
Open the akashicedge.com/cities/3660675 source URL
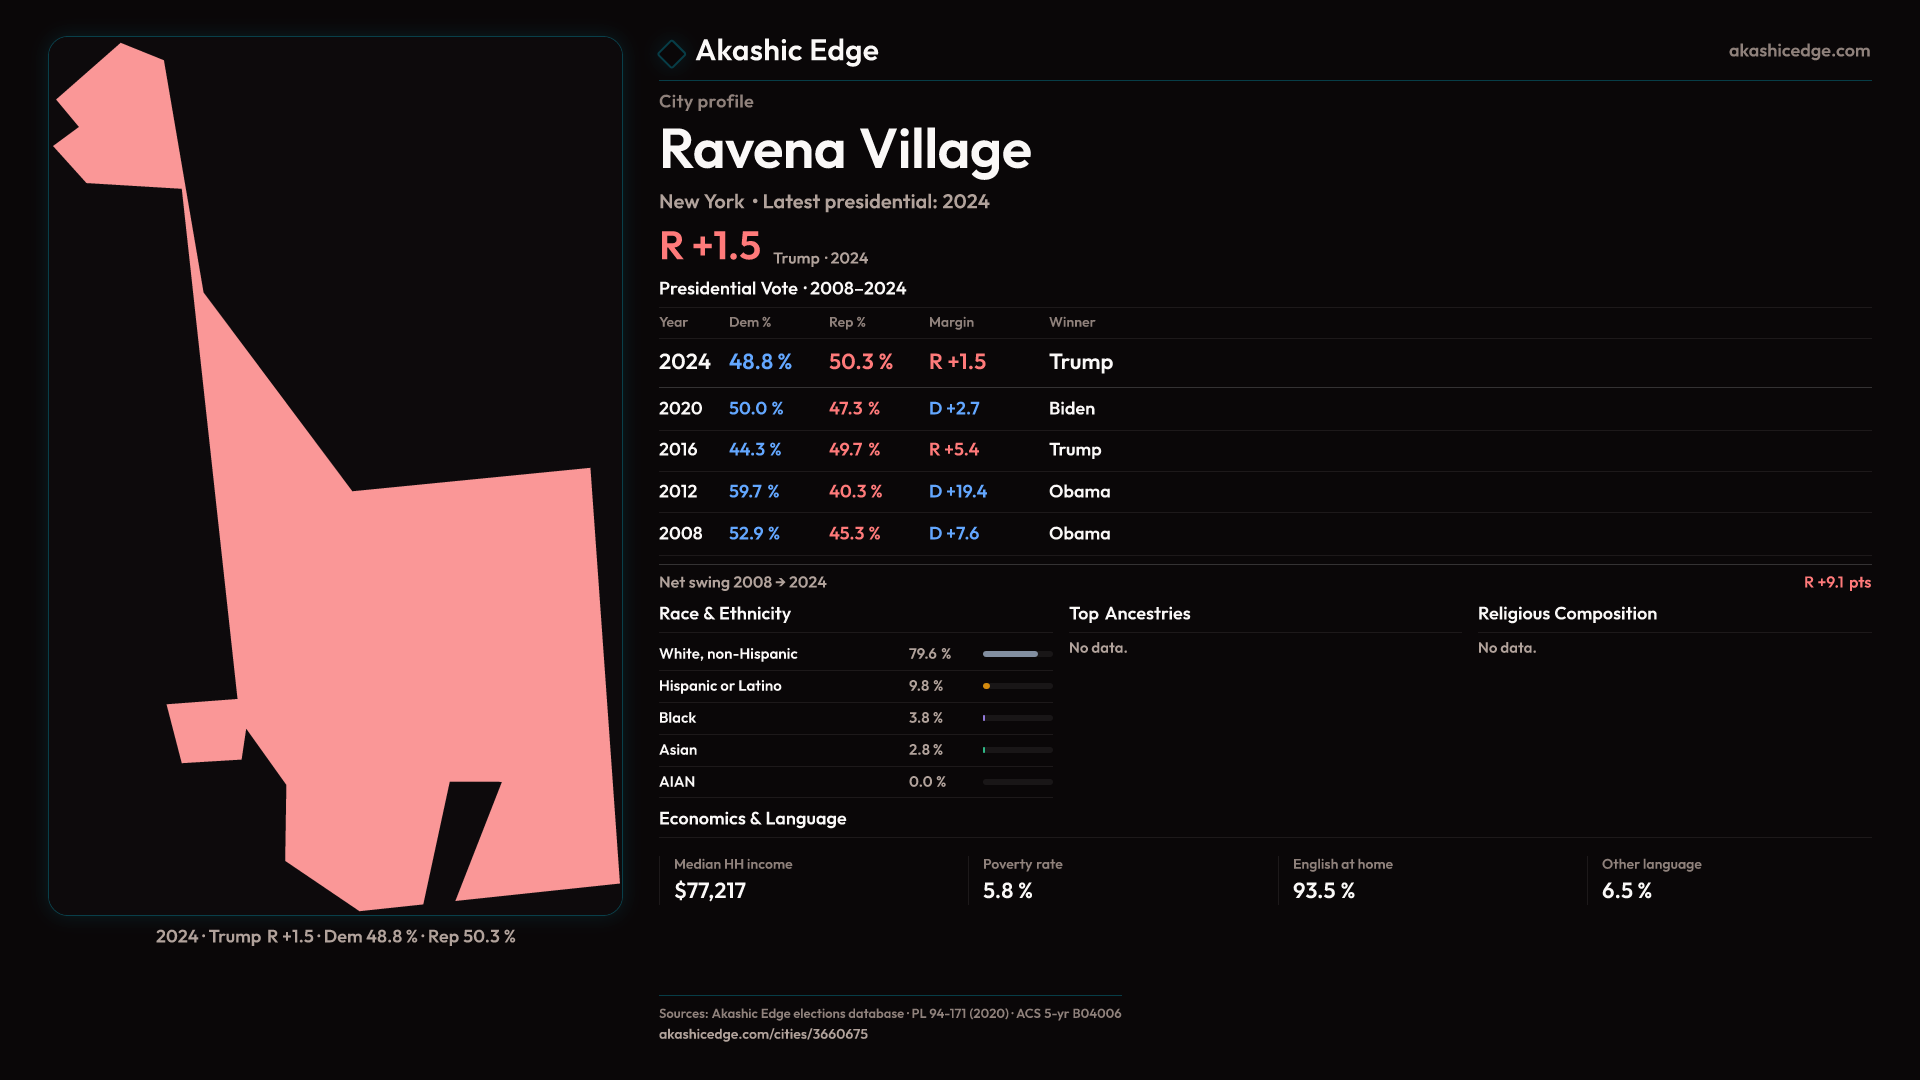[763, 1034]
